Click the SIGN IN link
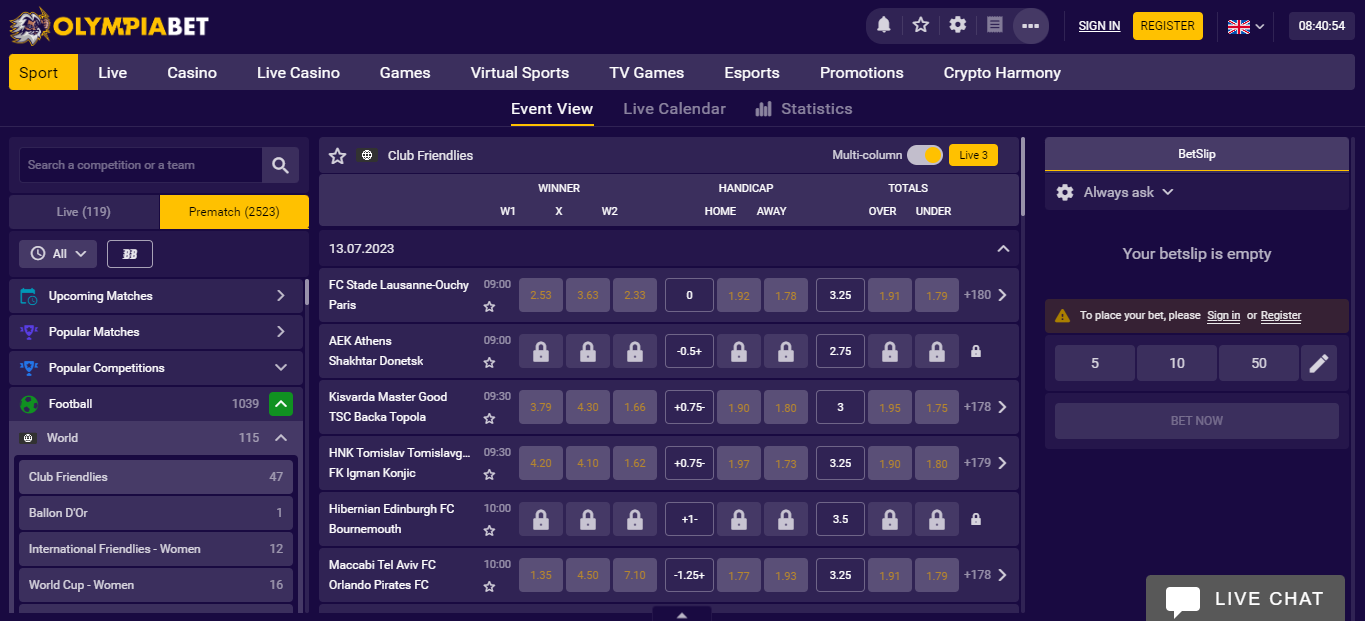The height and width of the screenshot is (621, 1365). point(1099,26)
